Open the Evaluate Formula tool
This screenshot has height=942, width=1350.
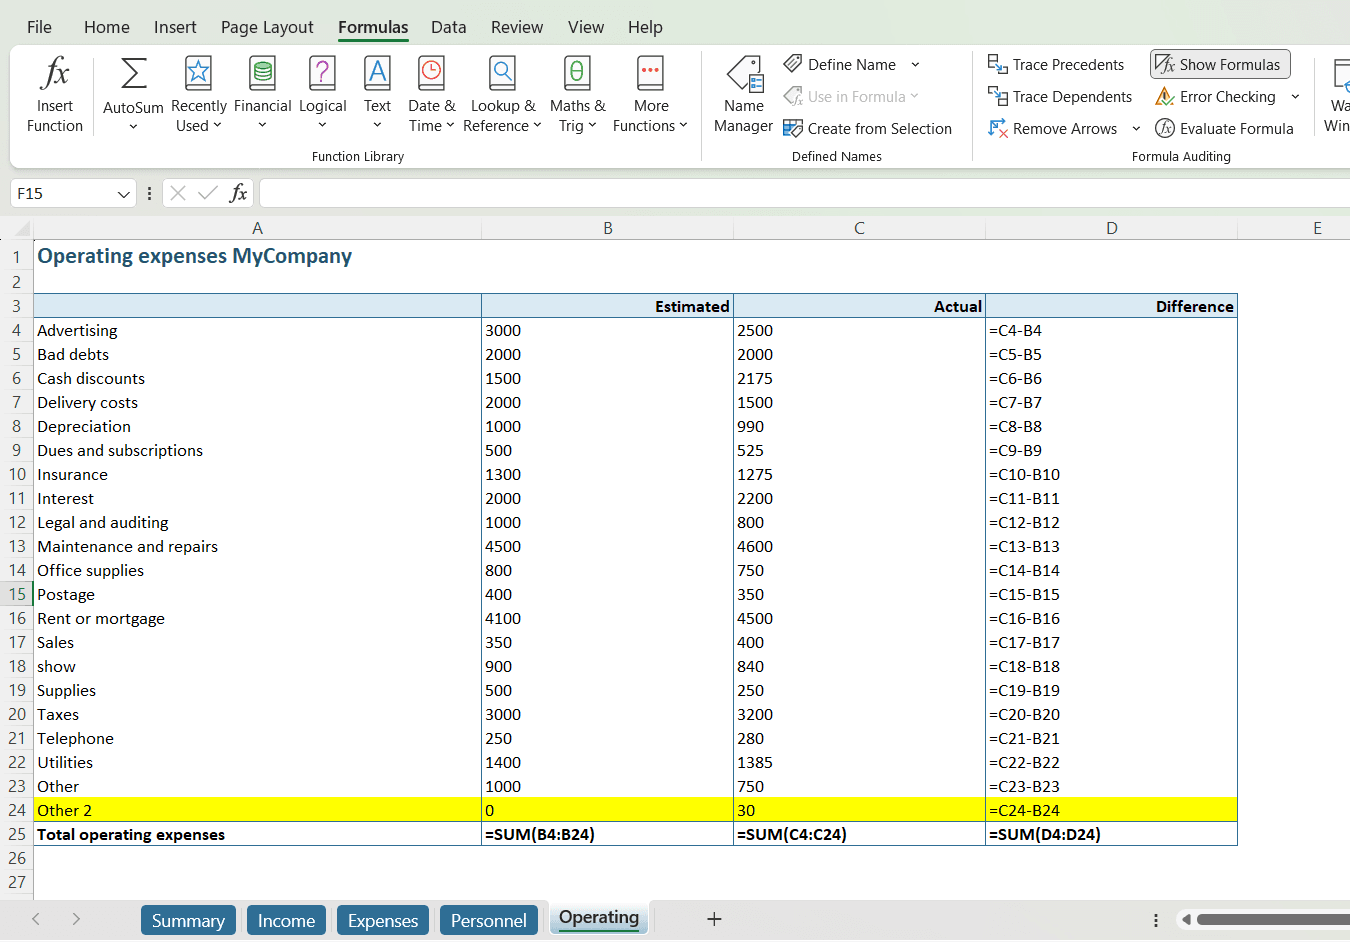[x=1224, y=128]
